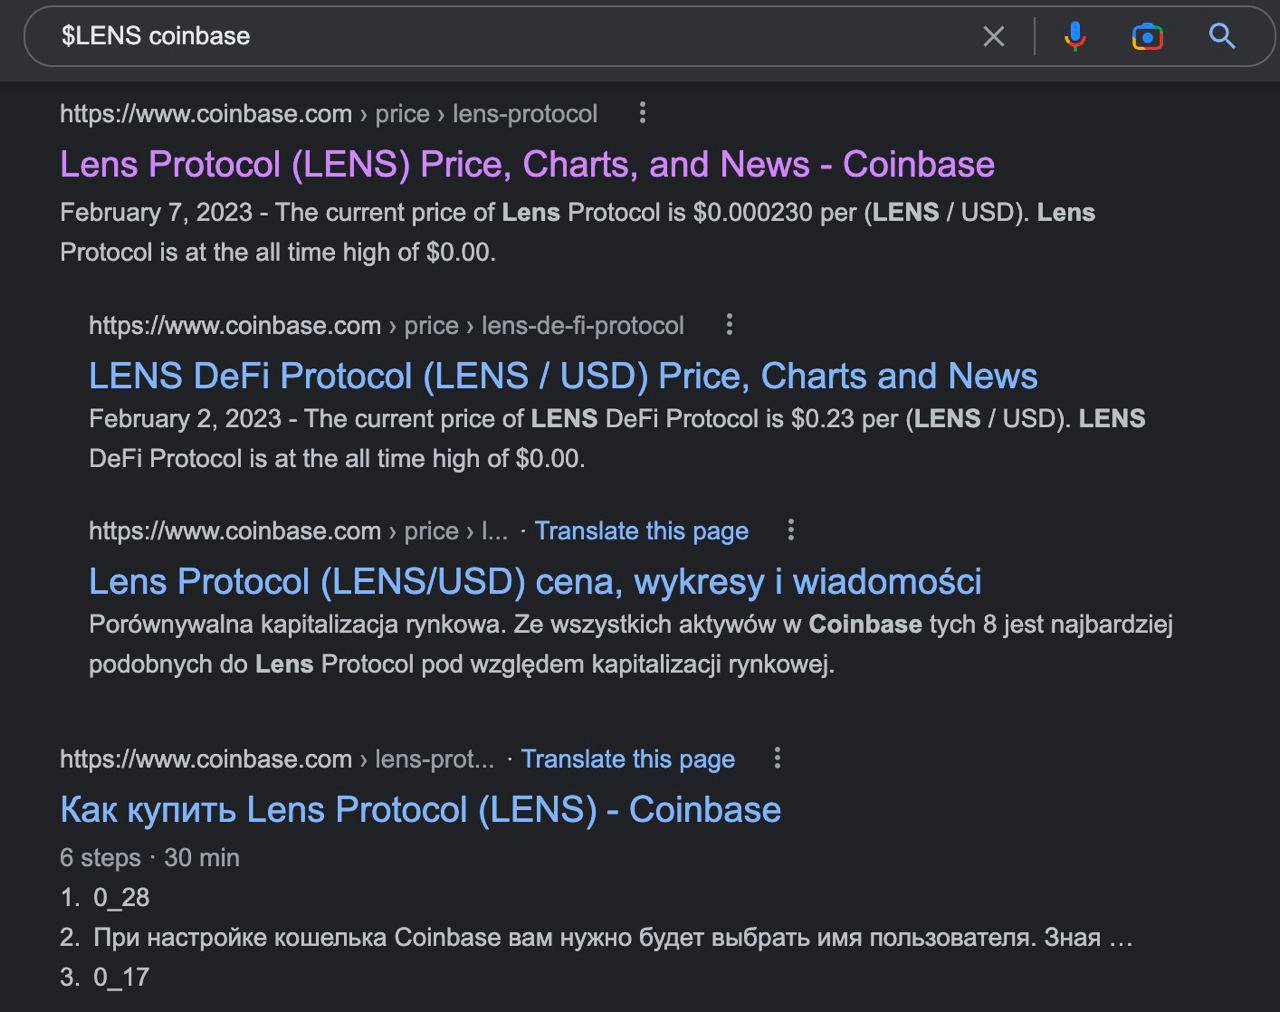Click the coinbase.com › price › lens-protocol URL
Screen dimensions: 1280x1012
[329, 114]
